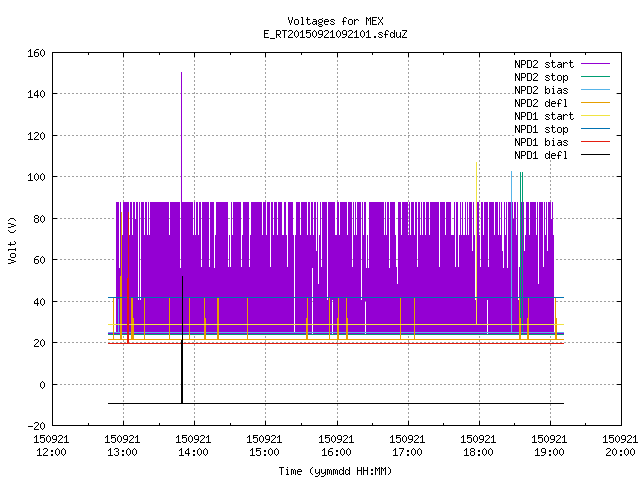Image resolution: width=640 pixels, height=480 pixels.
Task: Click the NPD1 start yellow legend line
Action: pyautogui.click(x=596, y=116)
